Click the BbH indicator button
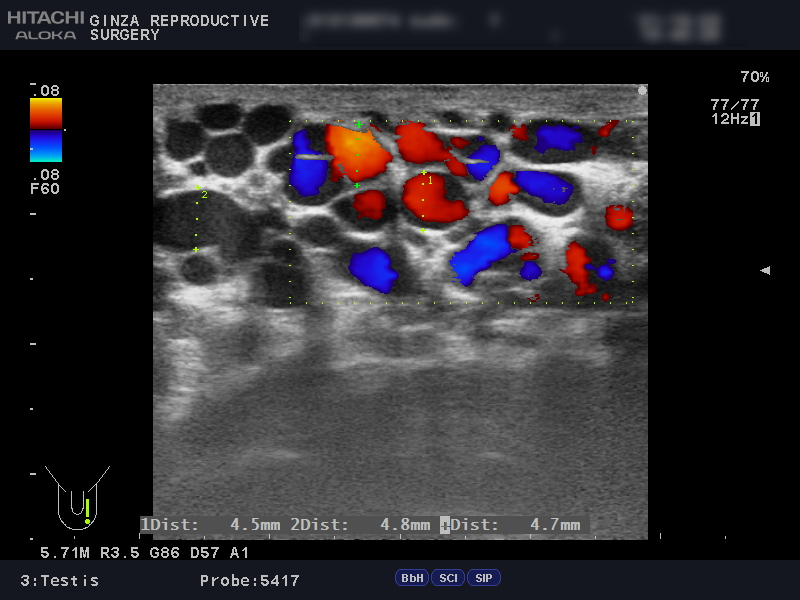The height and width of the screenshot is (600, 800). (x=412, y=578)
